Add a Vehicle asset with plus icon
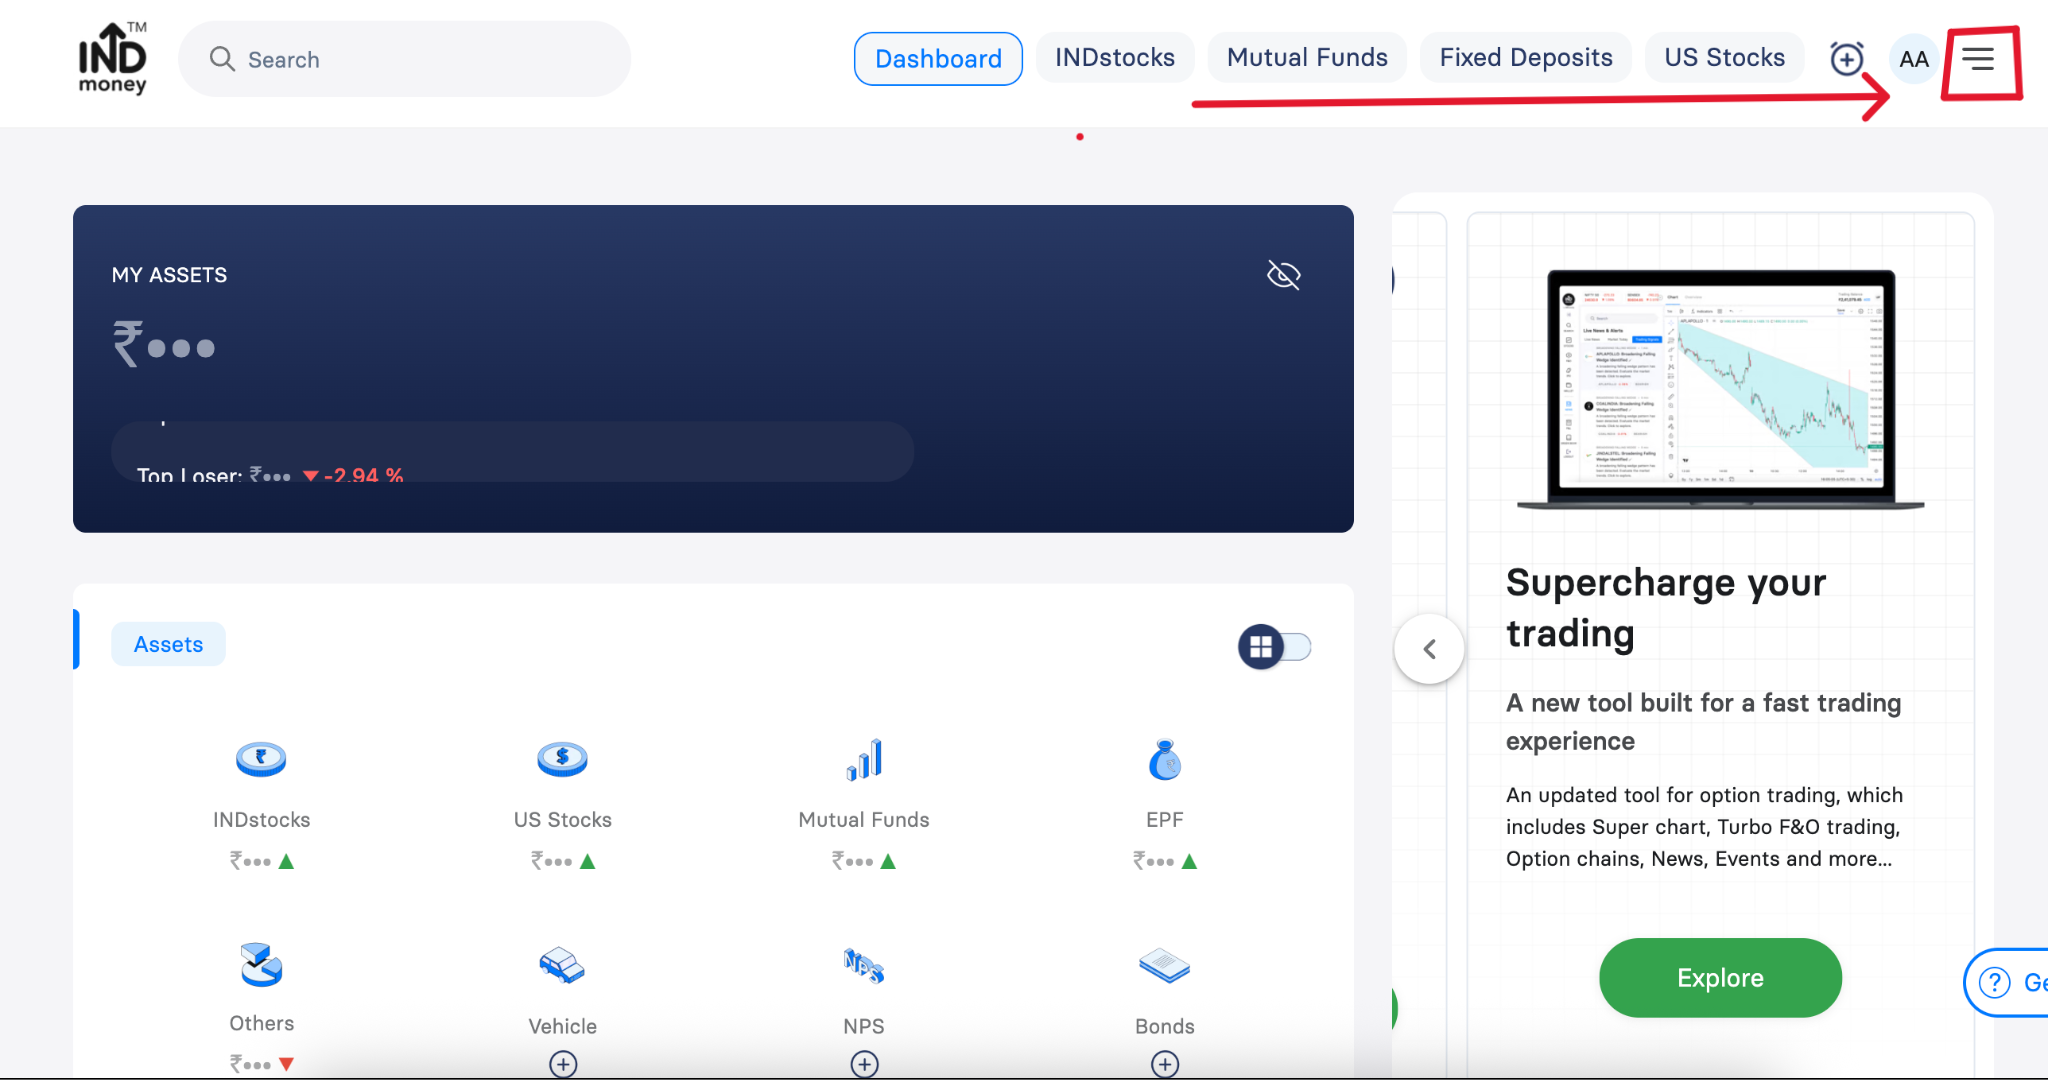This screenshot has height=1080, width=2048. point(563,1064)
